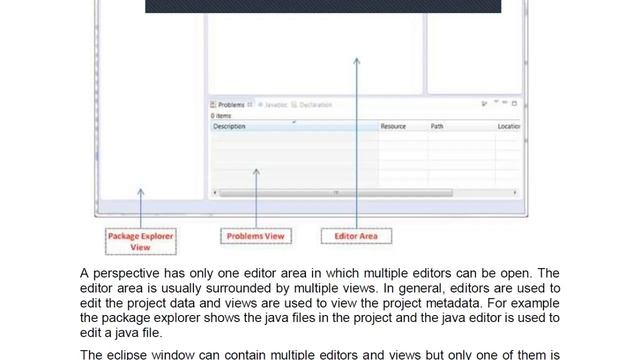Click the right scroll arrow in Problems view
This screenshot has height=360, width=640.
tap(515, 193)
